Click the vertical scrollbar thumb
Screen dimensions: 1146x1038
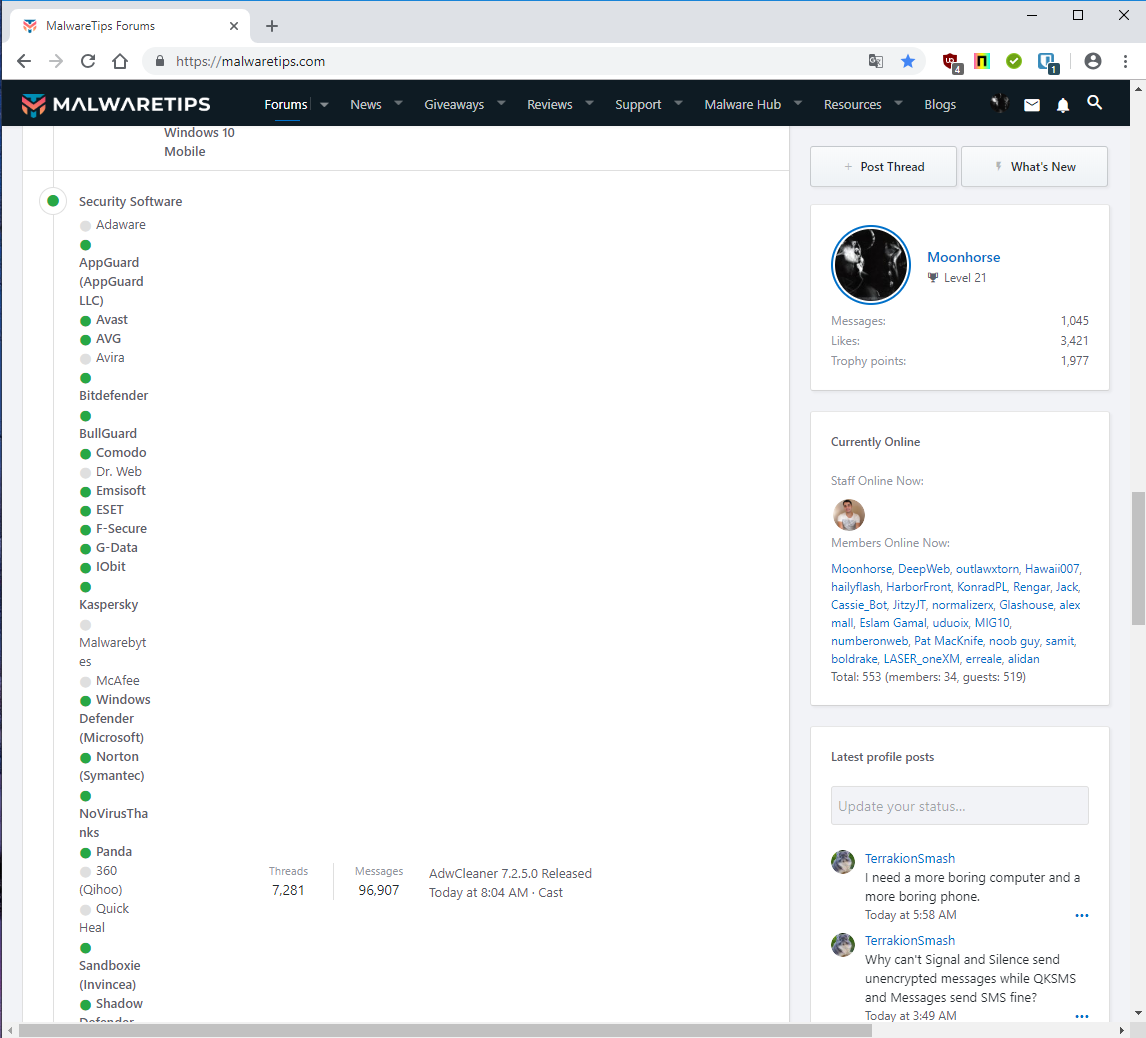coord(1138,558)
